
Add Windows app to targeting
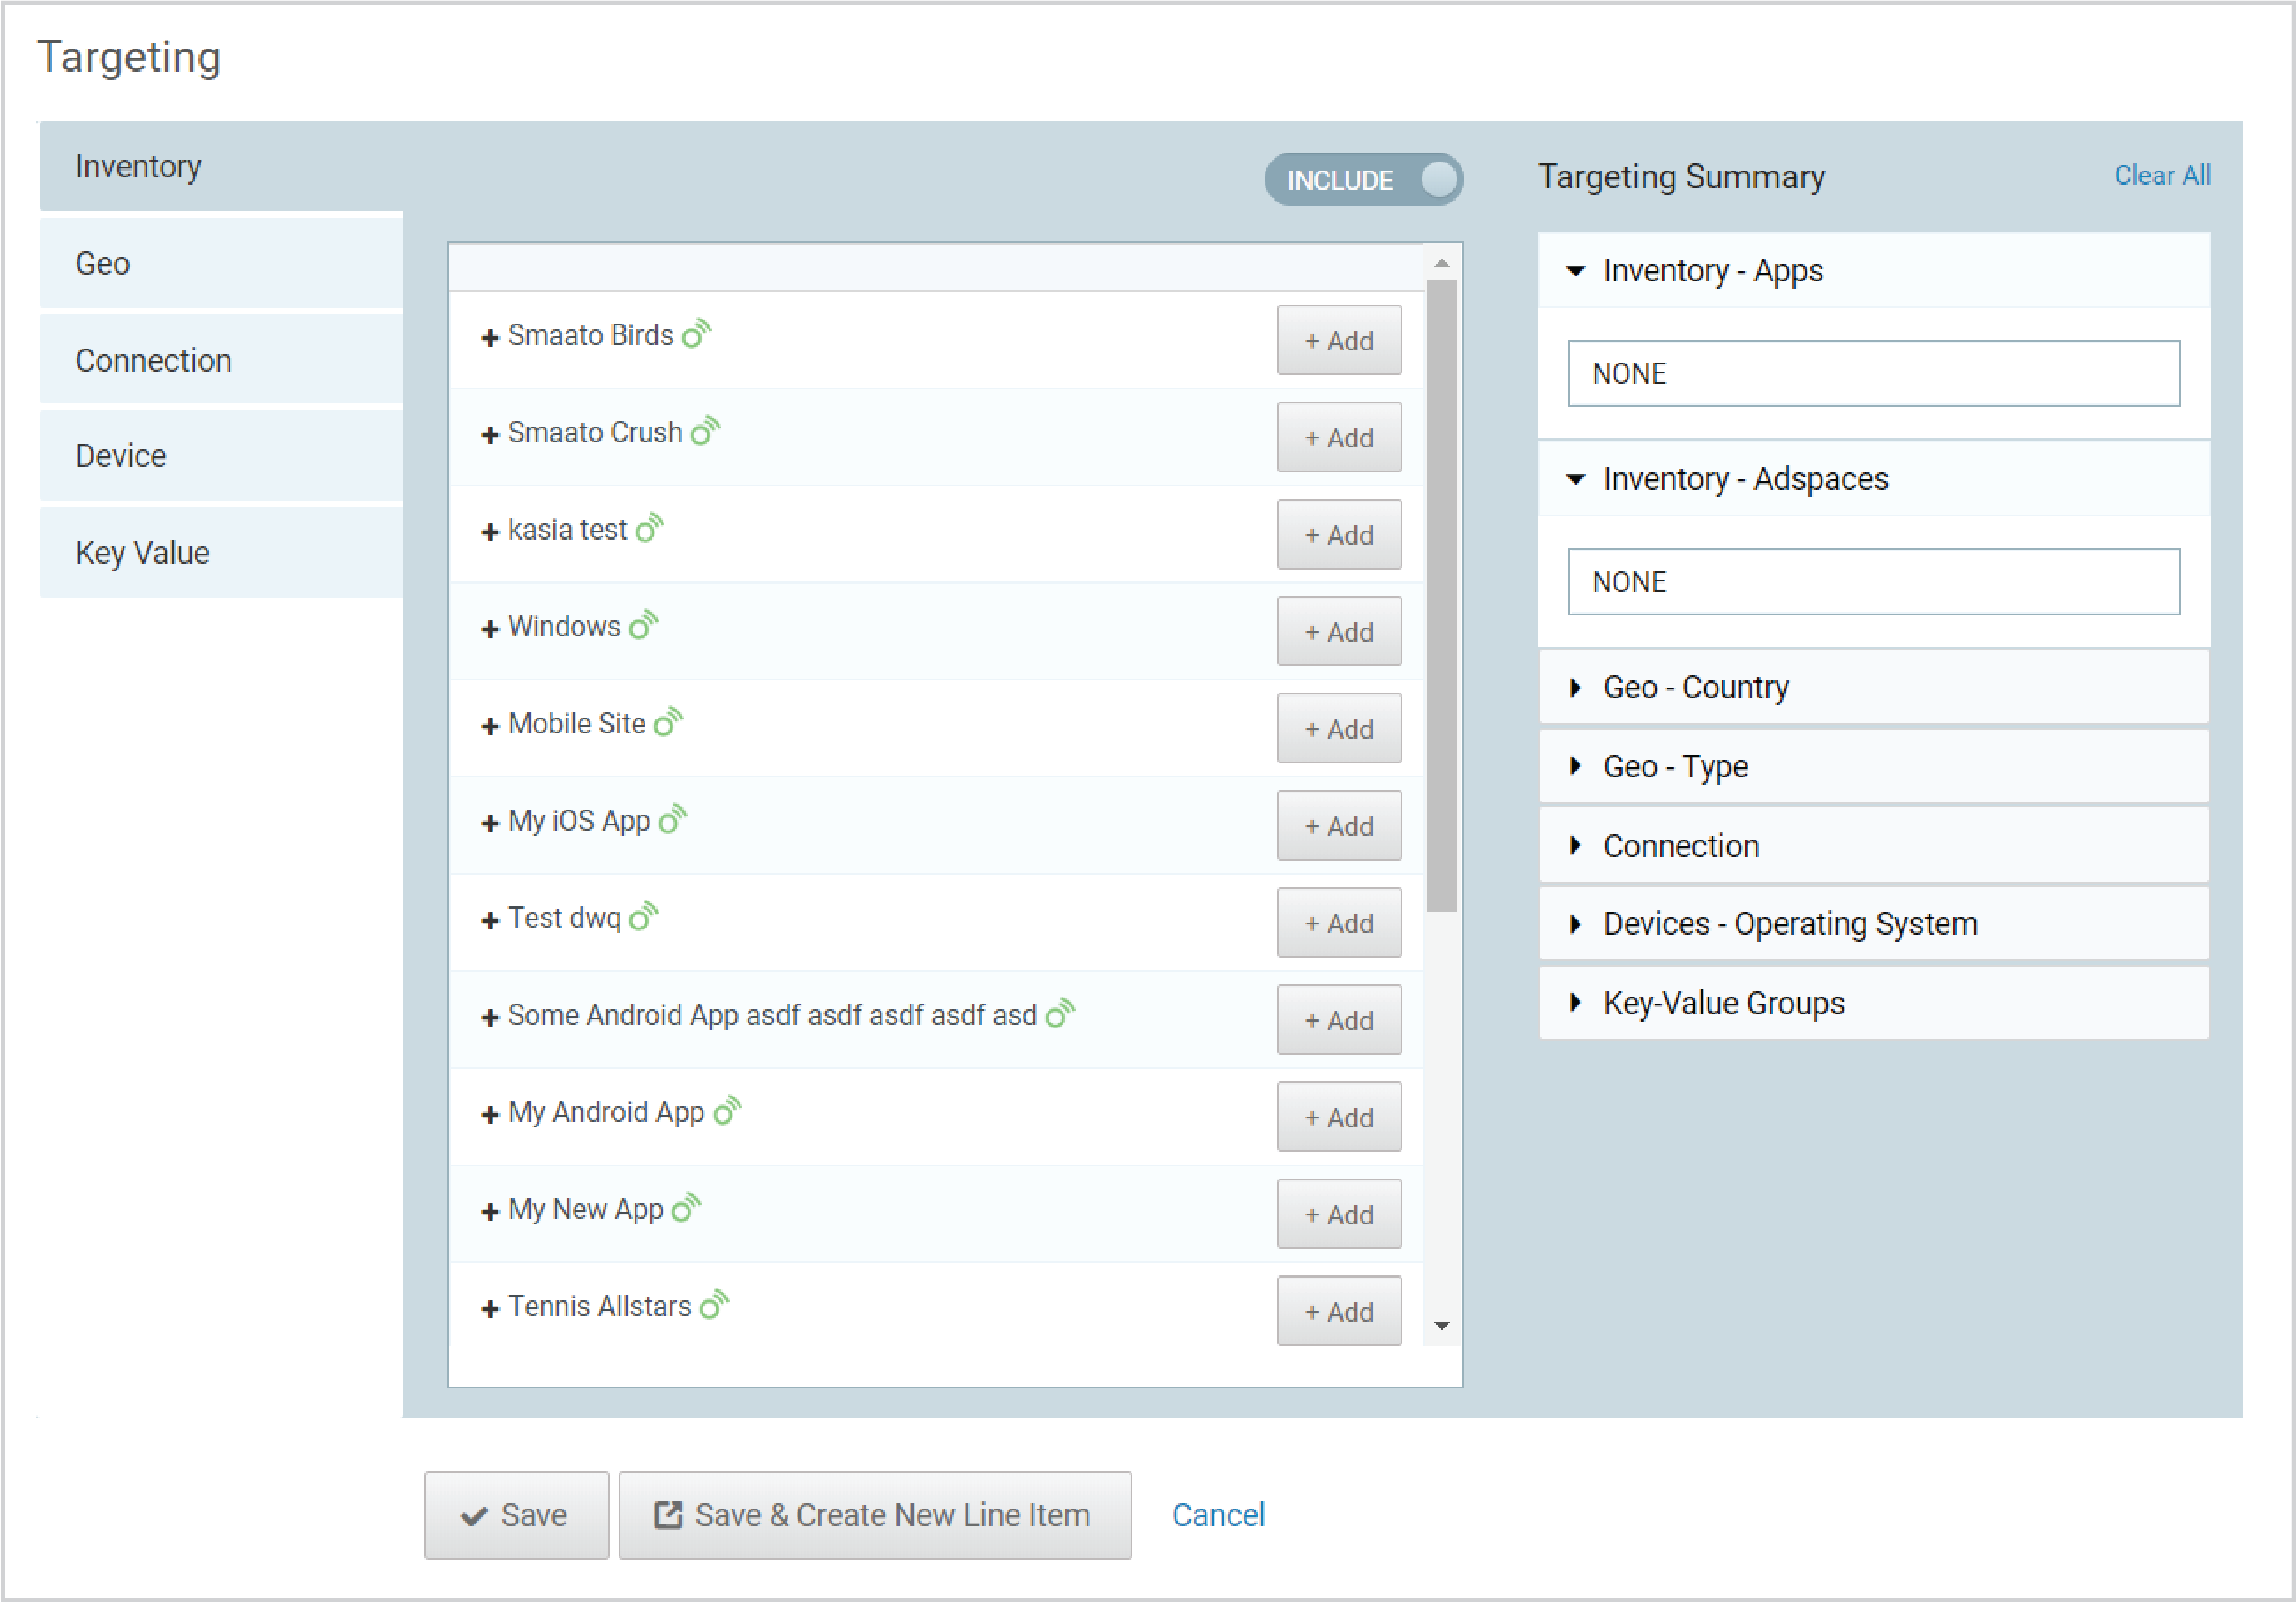1338,631
